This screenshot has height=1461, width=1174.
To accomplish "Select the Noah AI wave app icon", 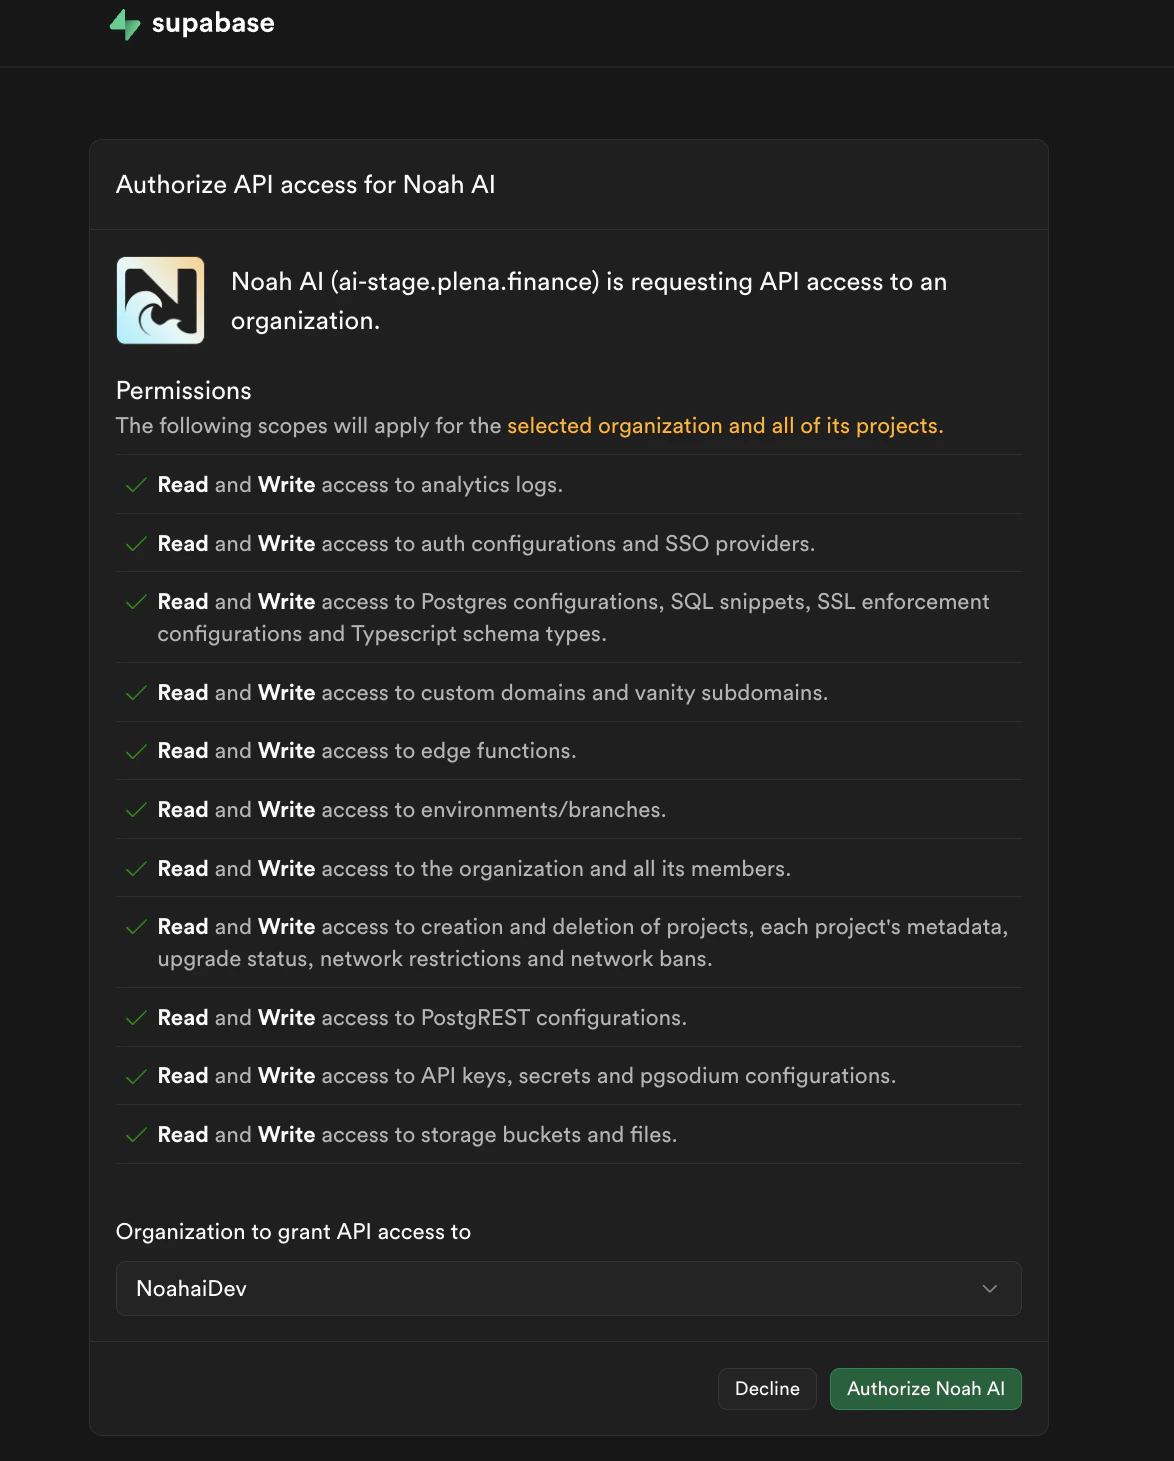I will click(x=160, y=299).
